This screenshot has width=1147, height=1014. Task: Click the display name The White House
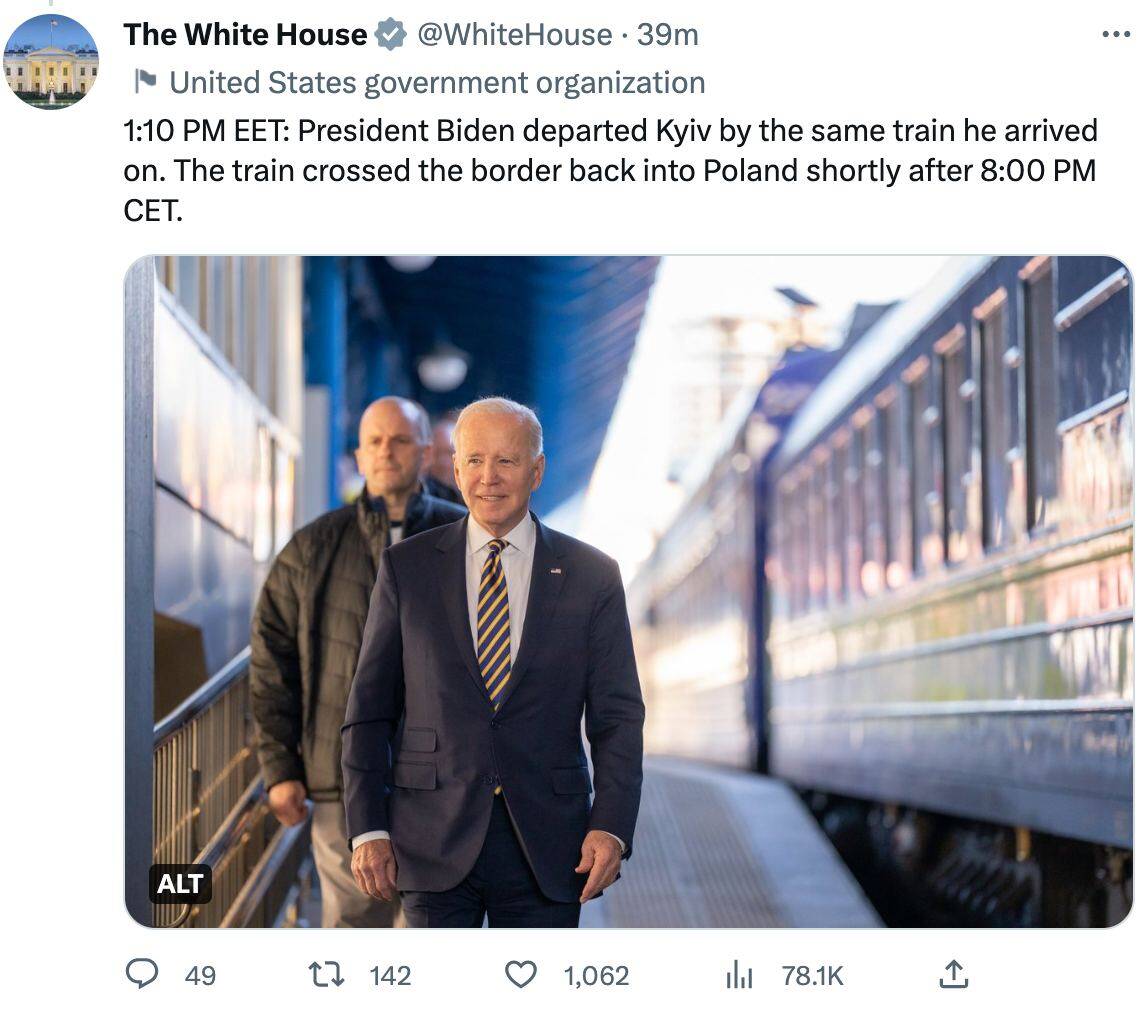point(245,35)
